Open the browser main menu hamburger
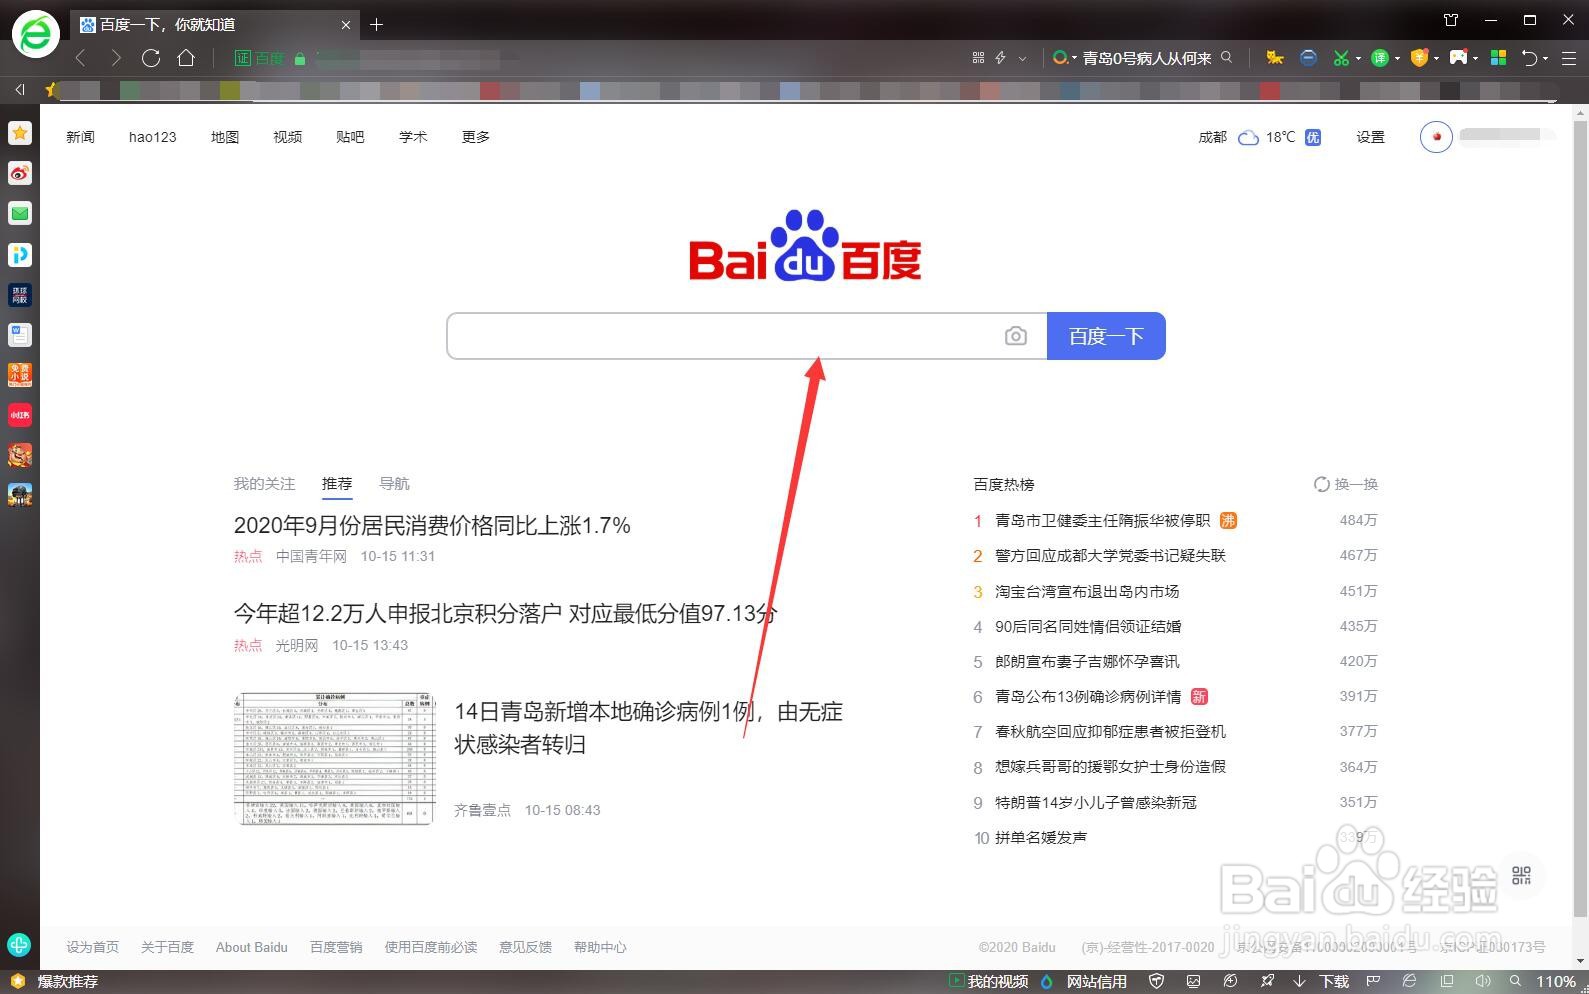Viewport: 1589px width, 994px height. click(1571, 58)
